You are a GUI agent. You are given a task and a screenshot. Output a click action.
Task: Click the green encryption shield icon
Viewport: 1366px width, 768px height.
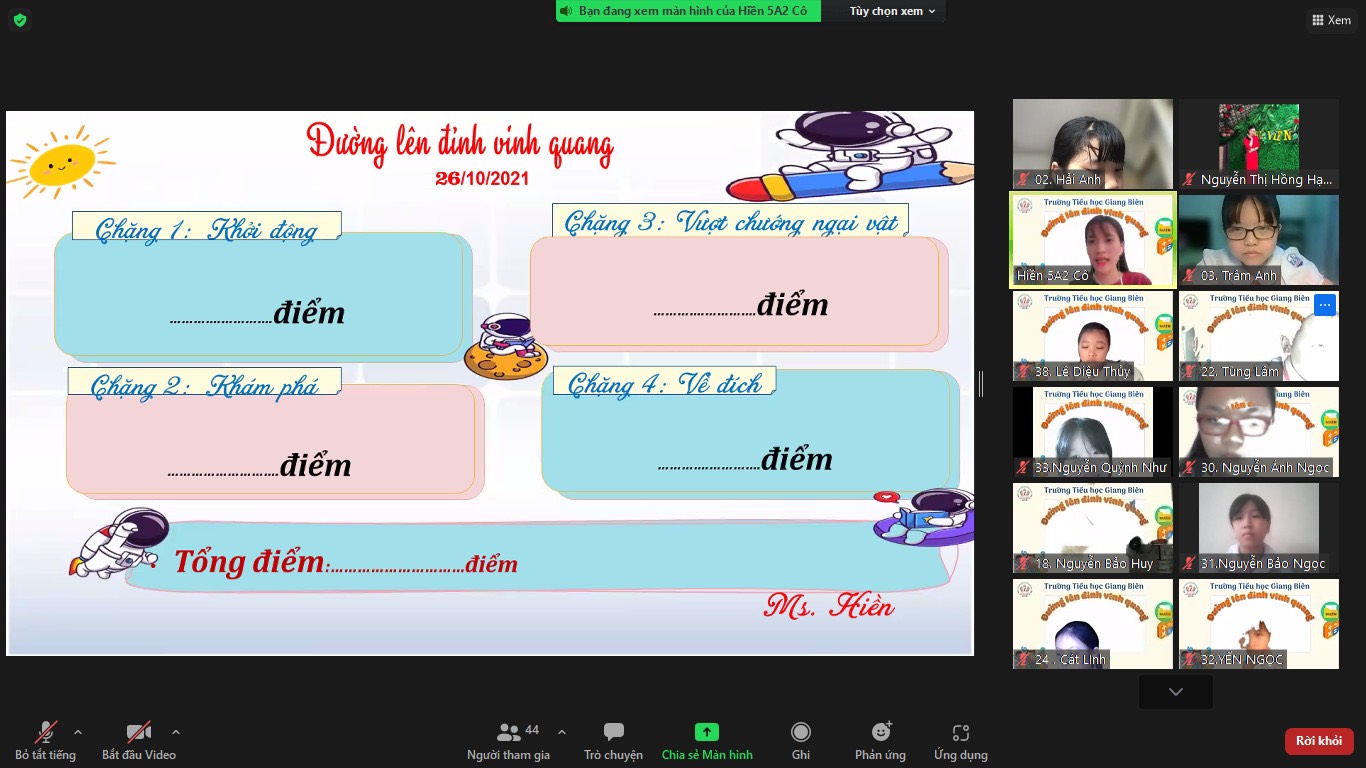(20, 20)
